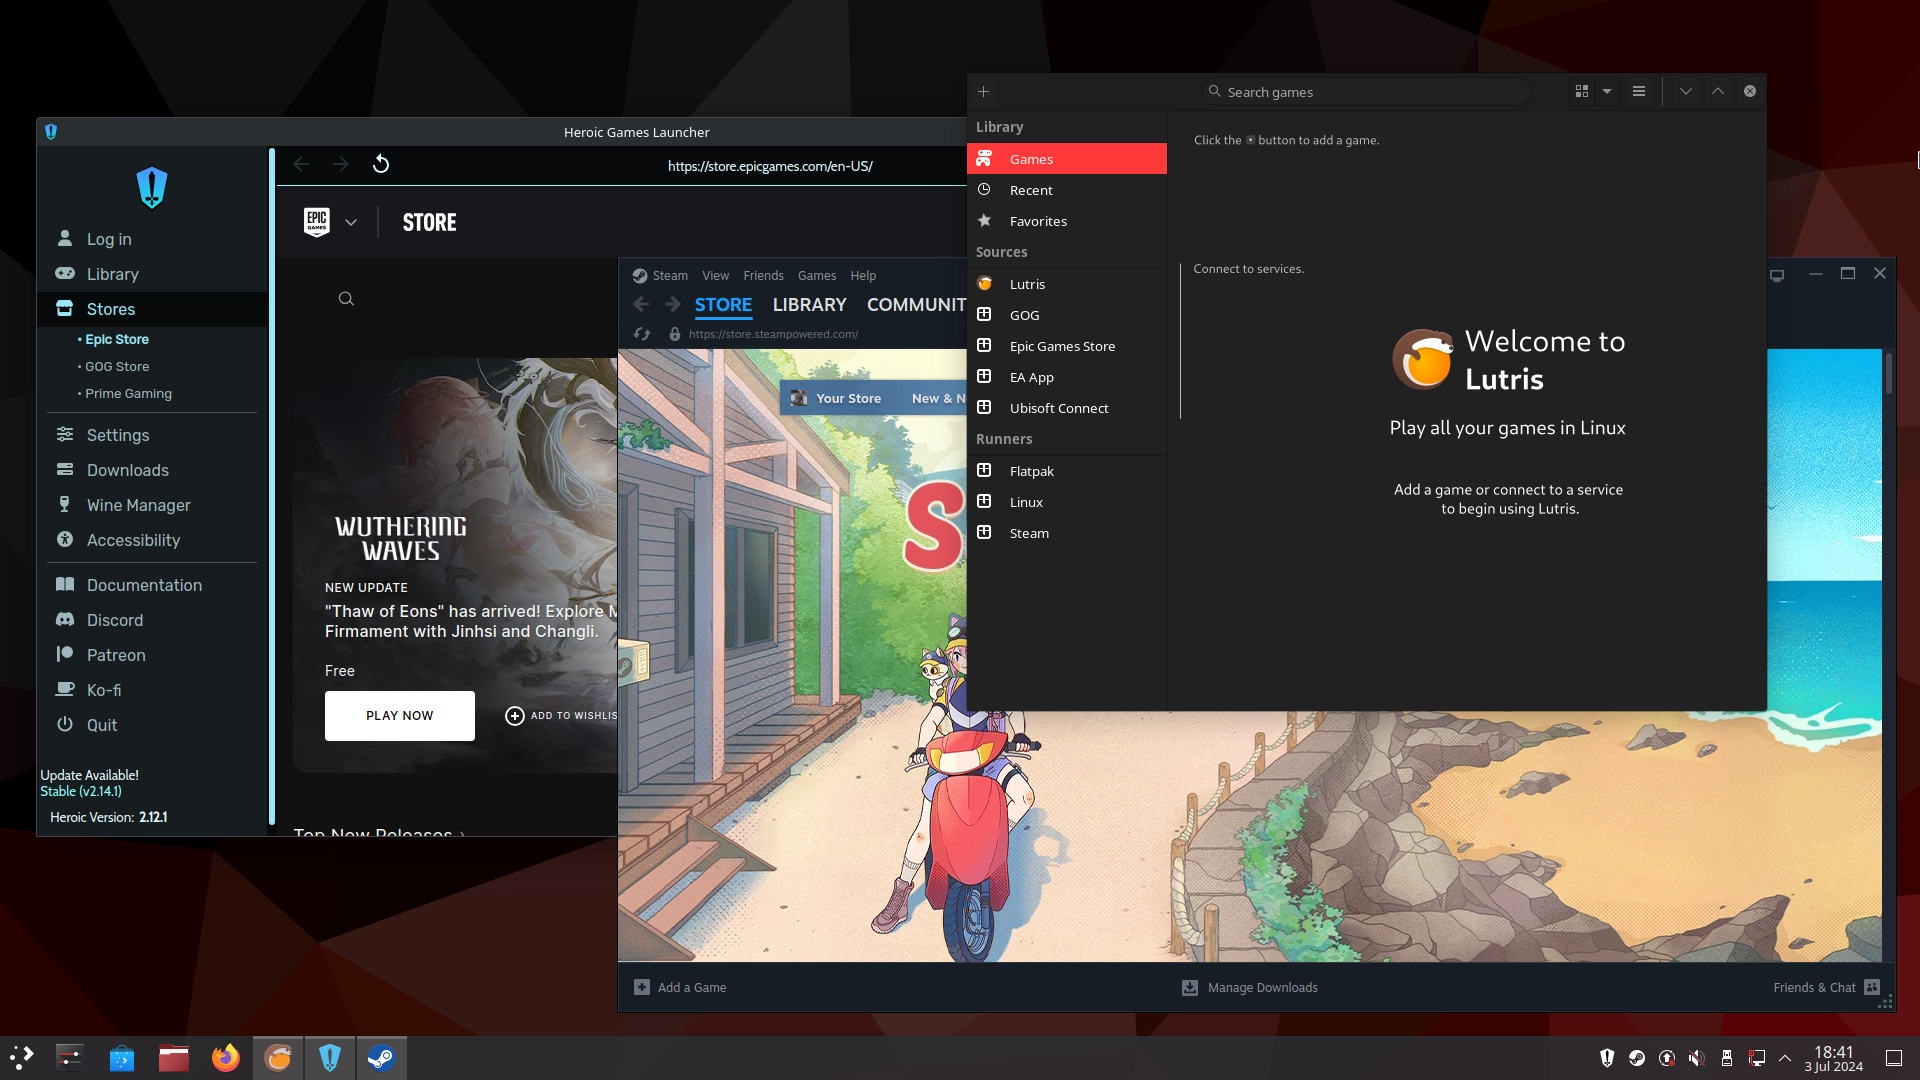Open GOG Store in the Heroic sidebar
The height and width of the screenshot is (1080, 1920).
[x=117, y=366]
